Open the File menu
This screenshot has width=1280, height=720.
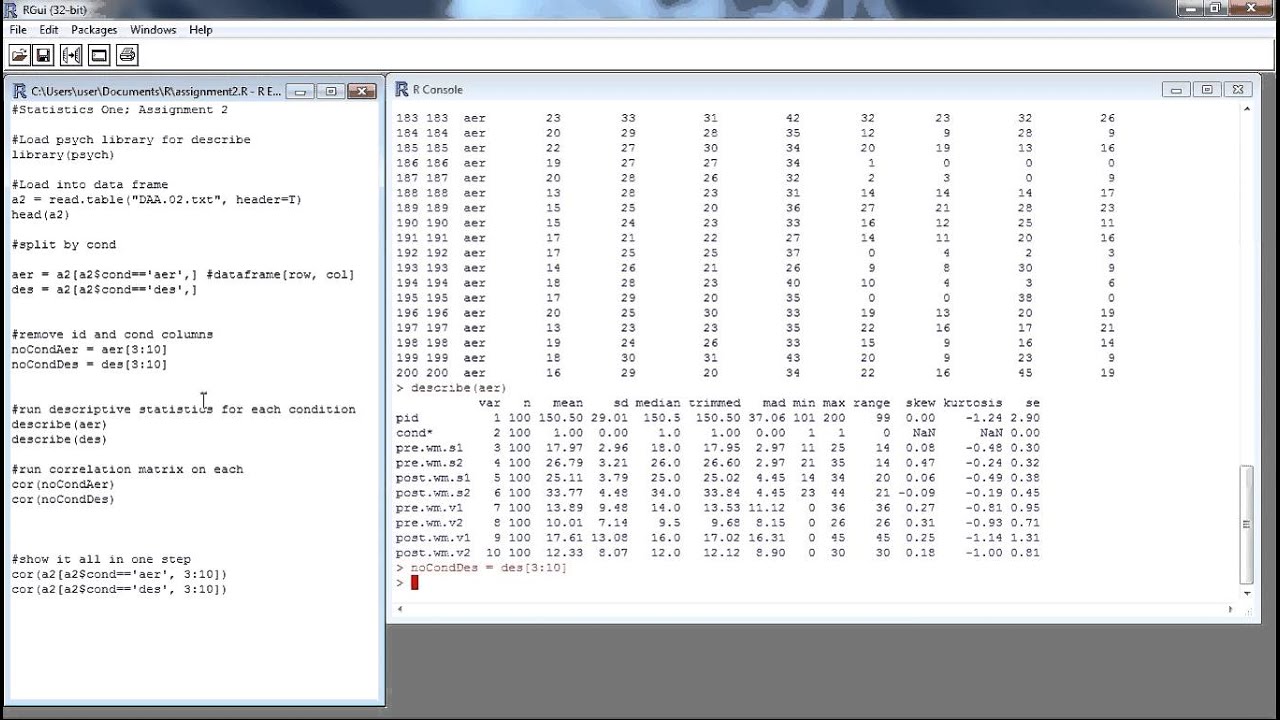[x=18, y=30]
